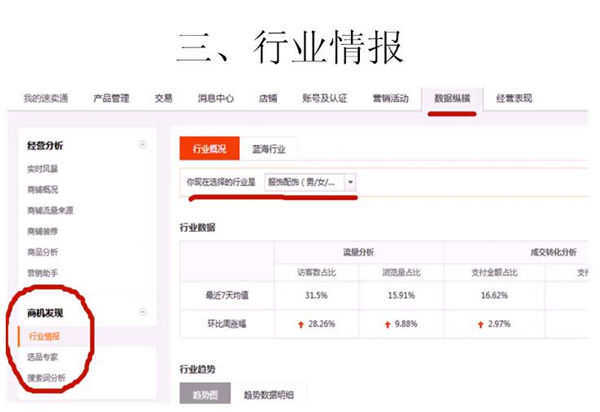Click the 行业趋势 section heading
This screenshot has width=600, height=412.
coord(197,369)
